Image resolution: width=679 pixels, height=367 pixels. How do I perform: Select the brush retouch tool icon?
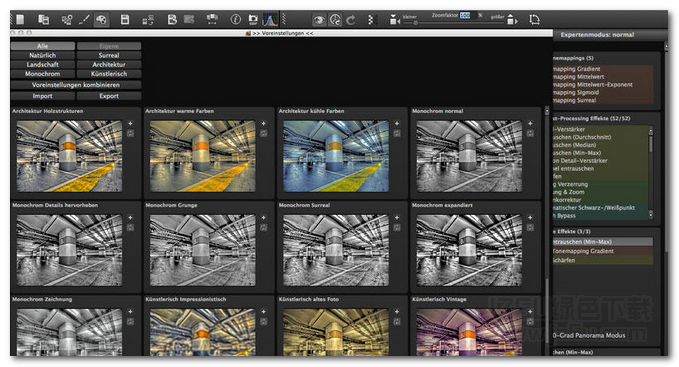pyautogui.click(x=84, y=19)
